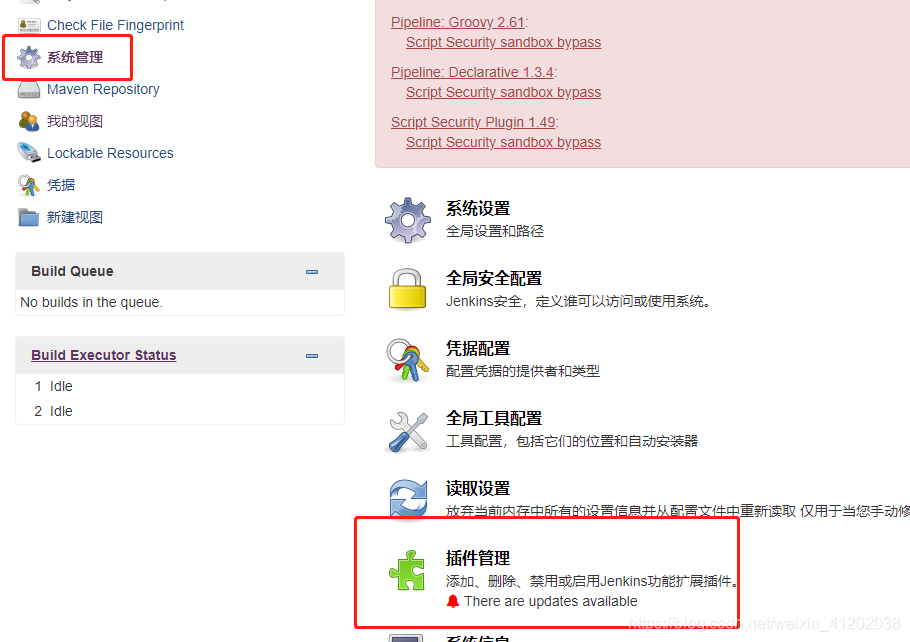Screen dimensions: 910x642
Task: Click the 全局工具配置 tools icon
Action: coord(407,431)
